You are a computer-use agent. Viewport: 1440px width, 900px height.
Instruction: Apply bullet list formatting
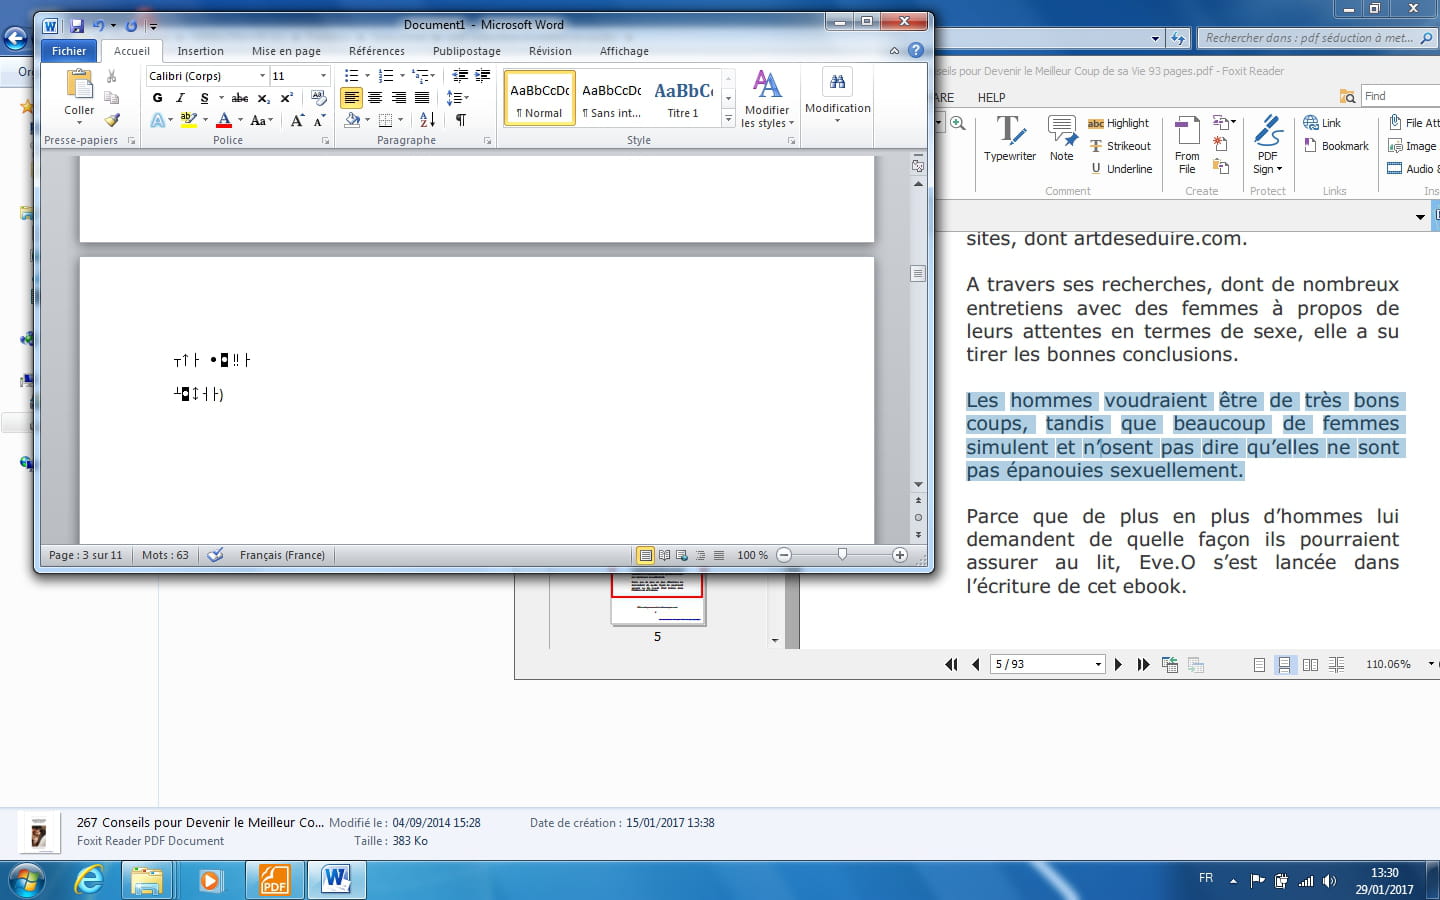coord(351,76)
